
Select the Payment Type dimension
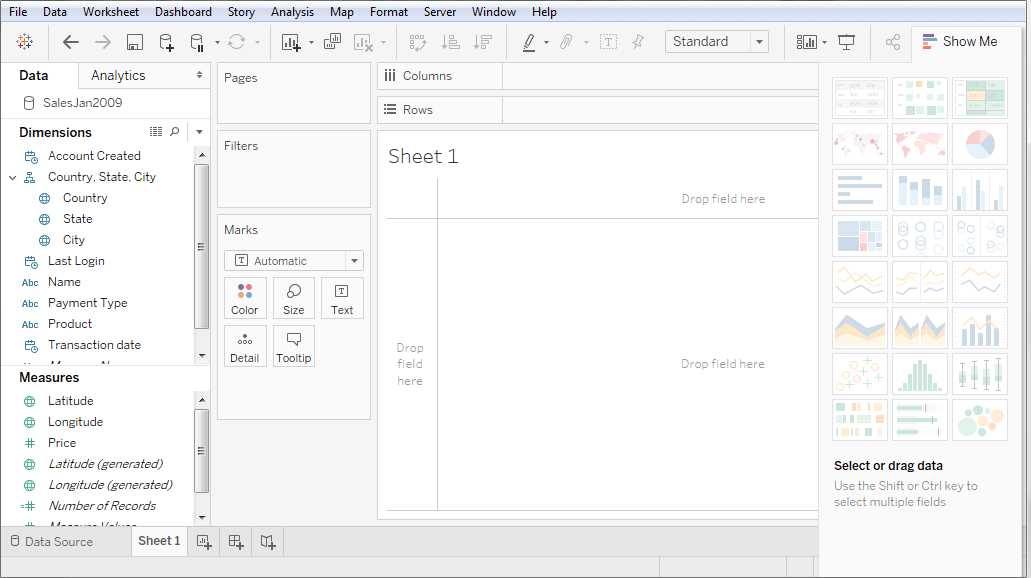coord(87,303)
